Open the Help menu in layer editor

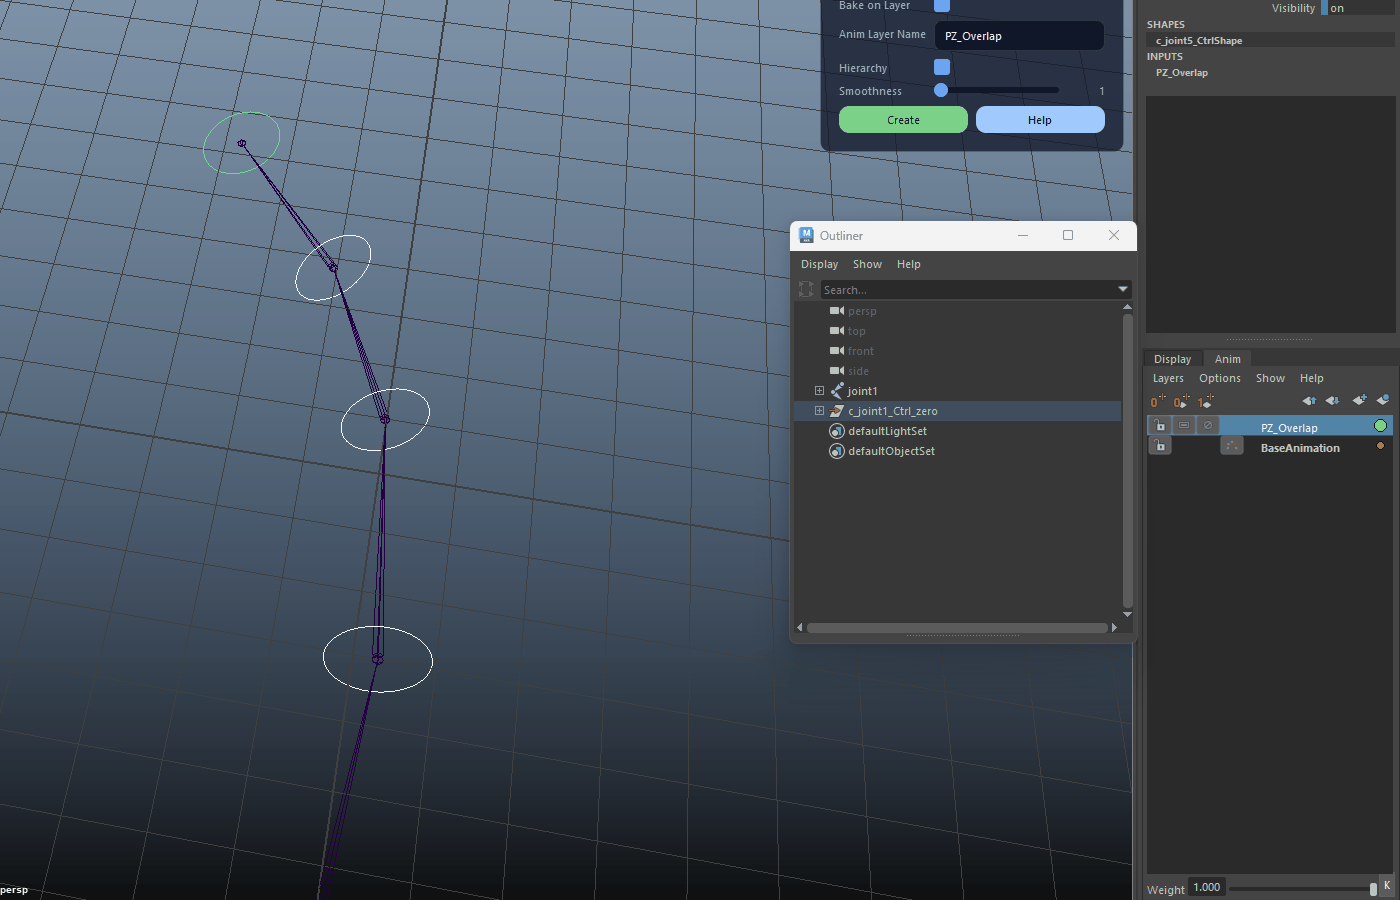point(1311,378)
